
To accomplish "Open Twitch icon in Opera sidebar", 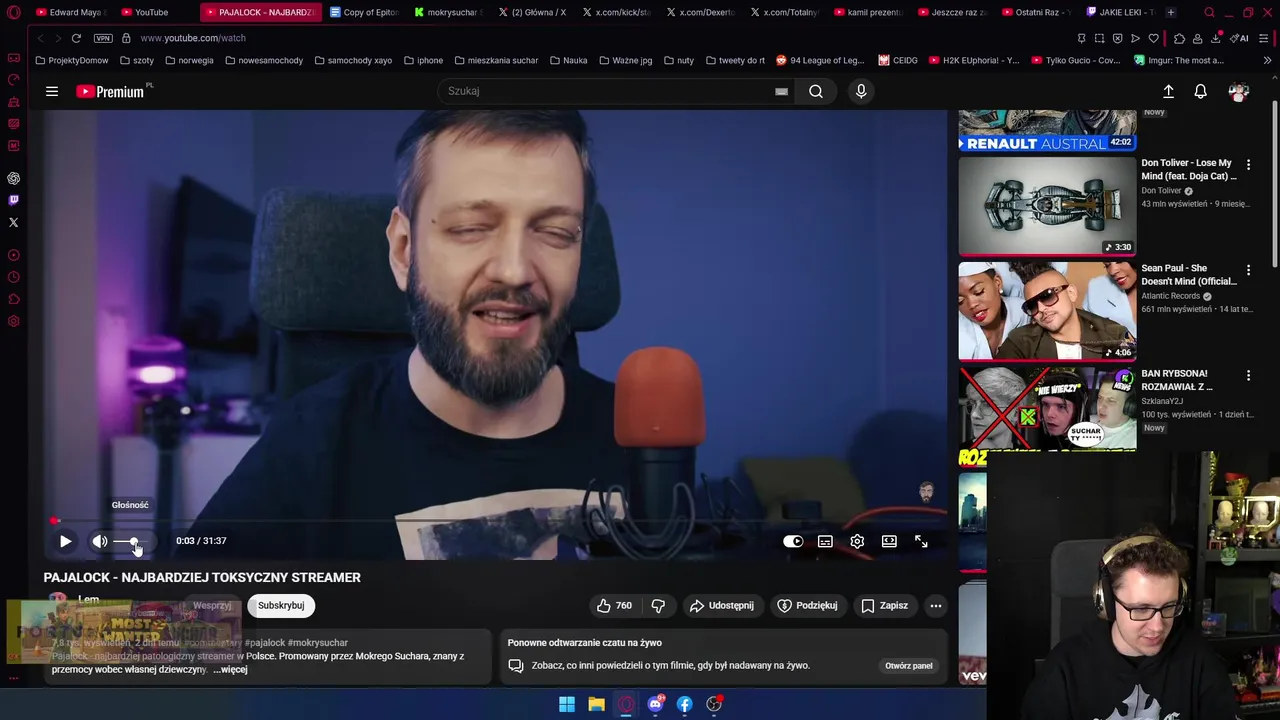I will coord(13,200).
